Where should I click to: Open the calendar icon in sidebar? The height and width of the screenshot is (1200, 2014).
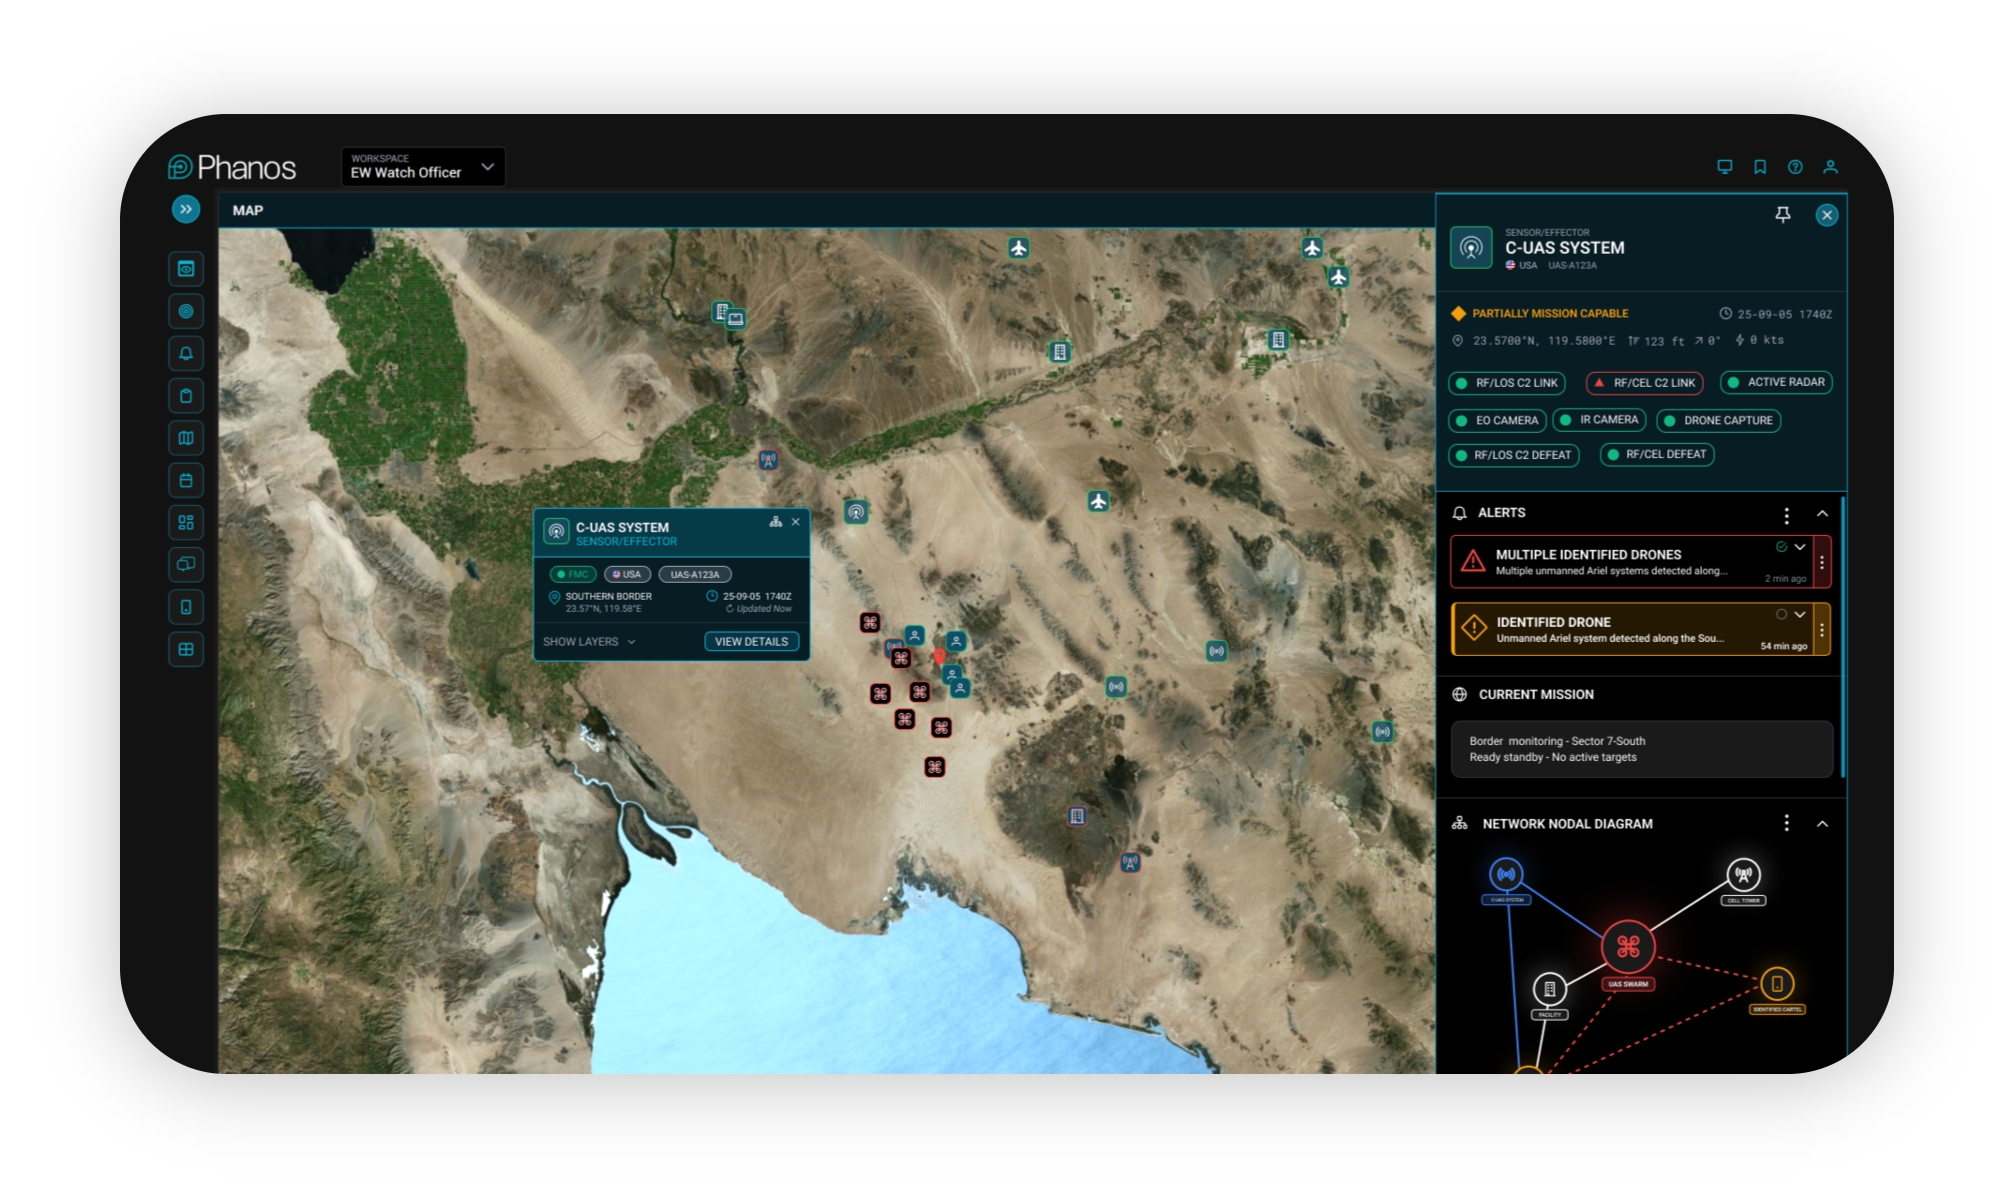tap(186, 481)
